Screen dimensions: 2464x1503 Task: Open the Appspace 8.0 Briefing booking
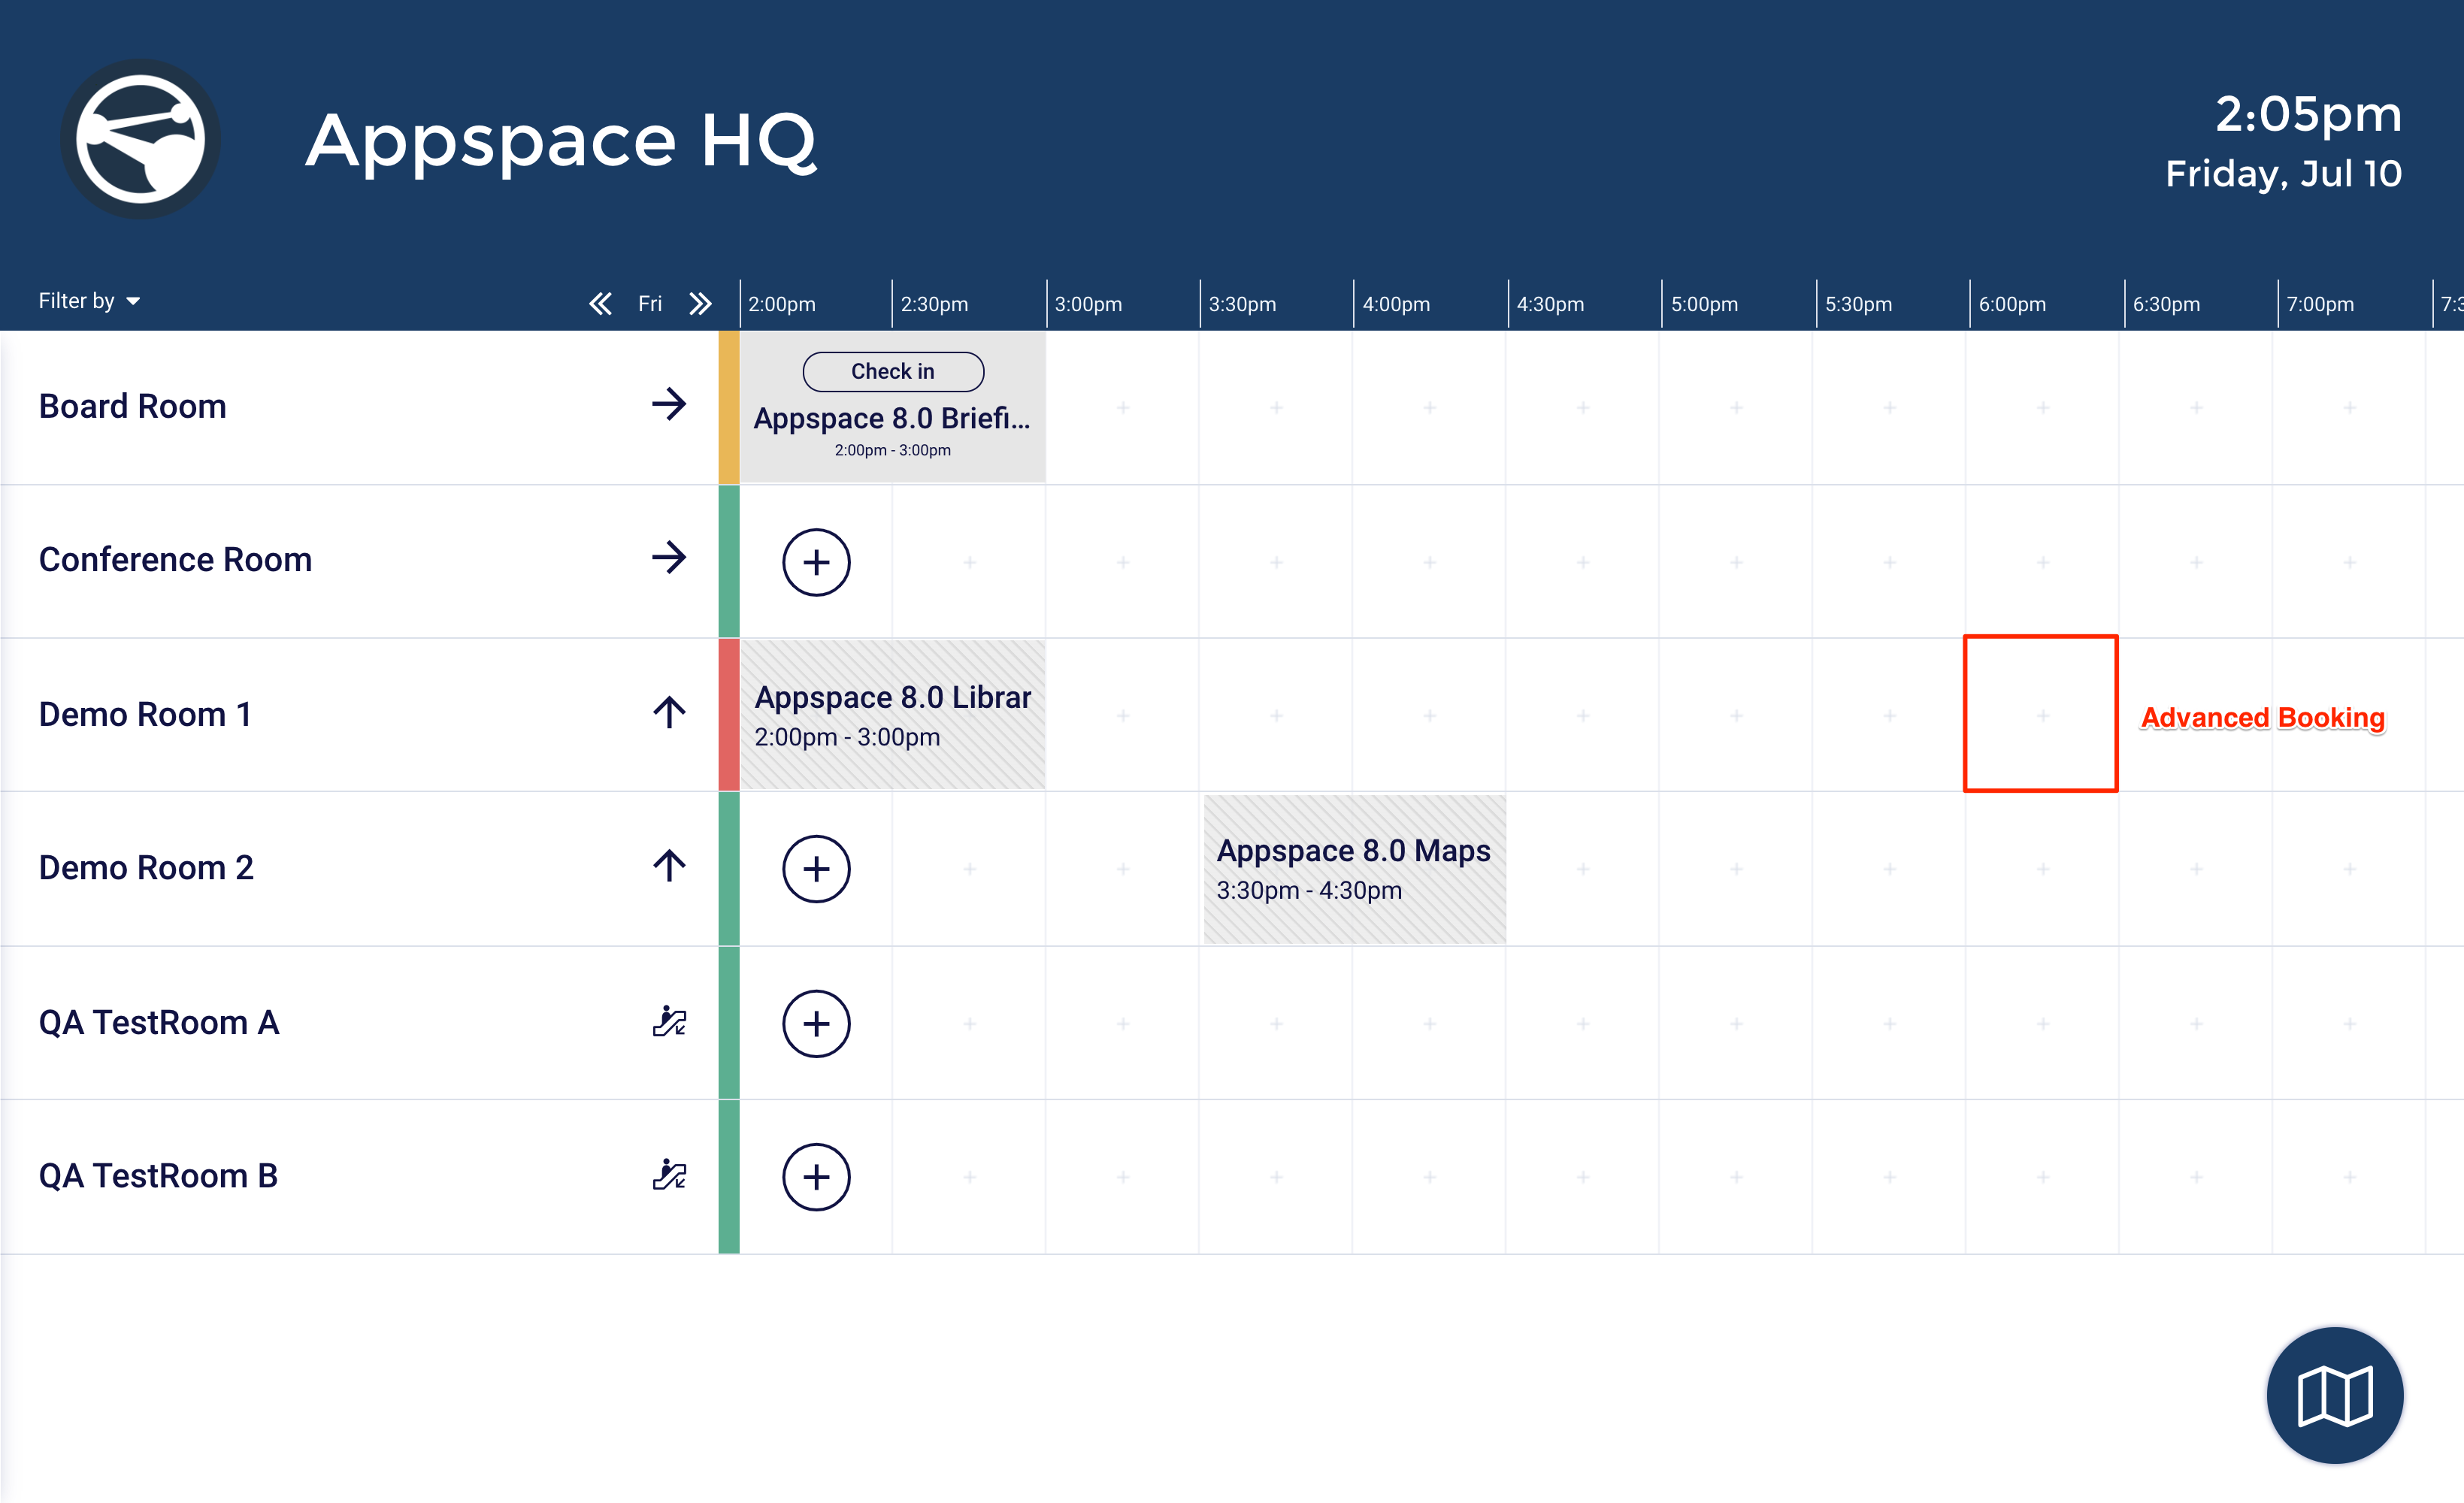pyautogui.click(x=892, y=407)
